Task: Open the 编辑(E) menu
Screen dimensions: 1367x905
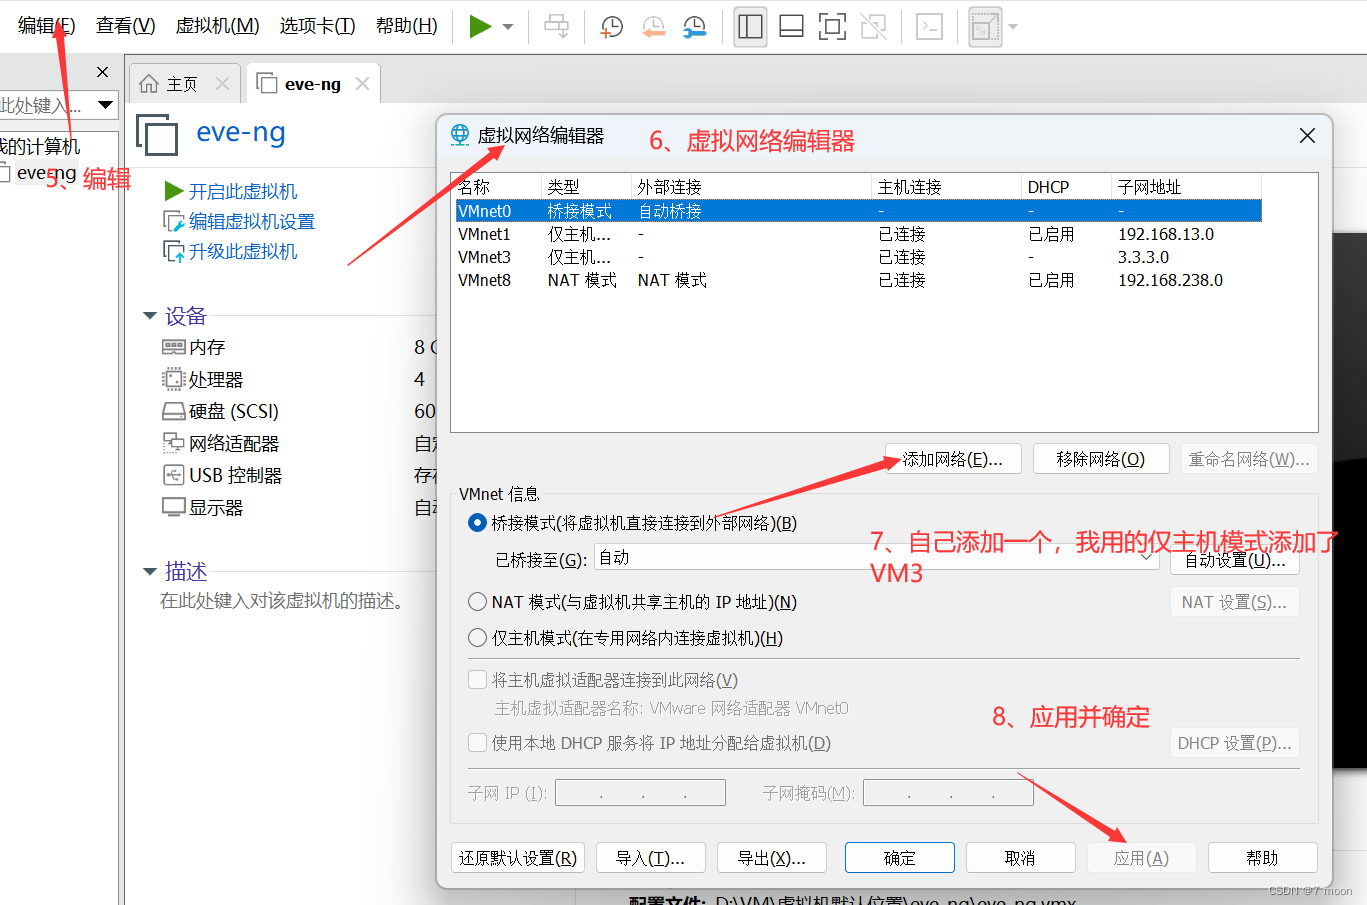Action: pyautogui.click(x=46, y=26)
